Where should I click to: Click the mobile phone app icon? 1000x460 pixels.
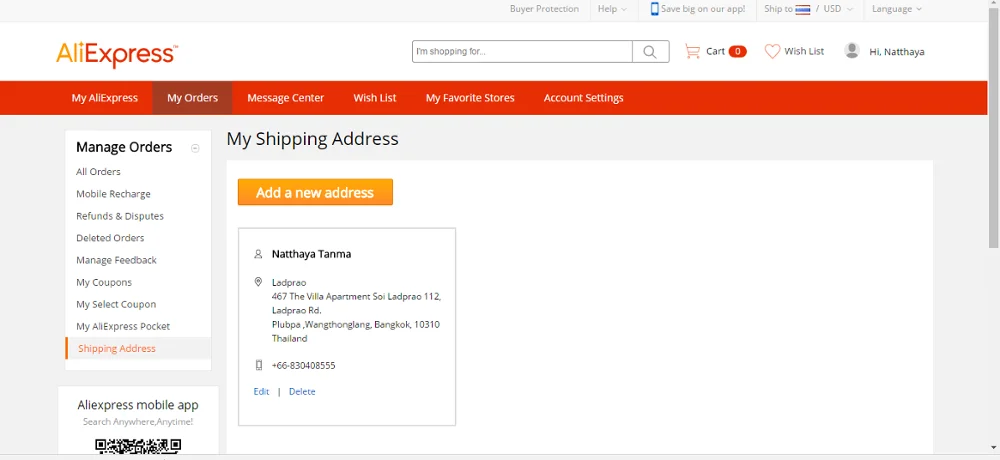tap(654, 9)
